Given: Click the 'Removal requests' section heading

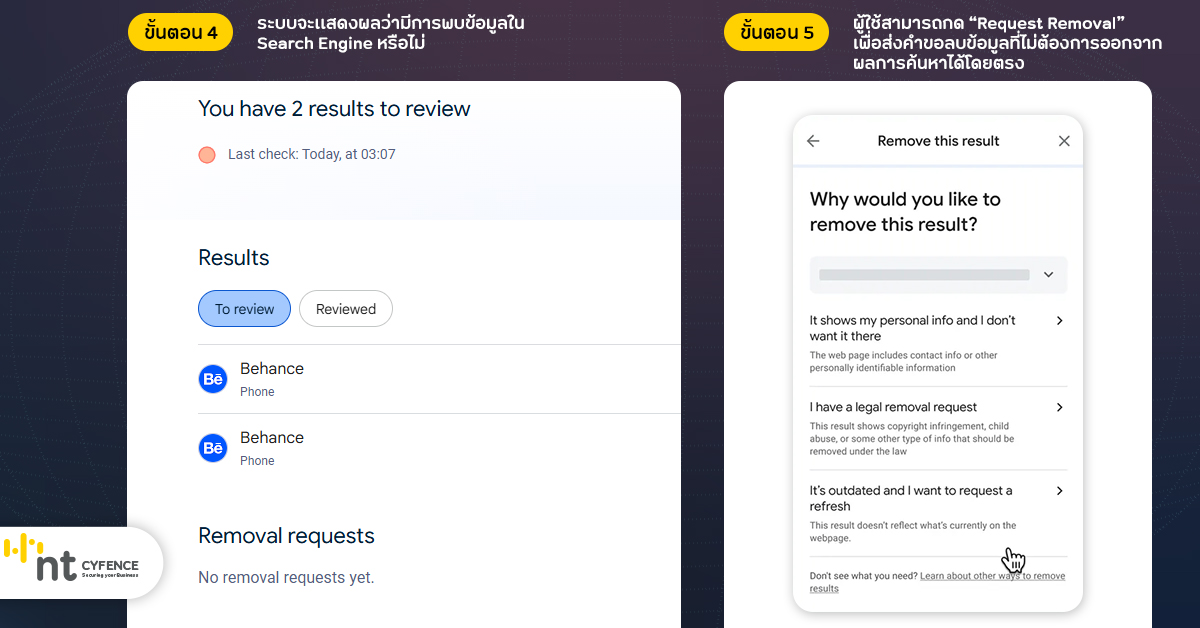Looking at the screenshot, I should [x=286, y=536].
